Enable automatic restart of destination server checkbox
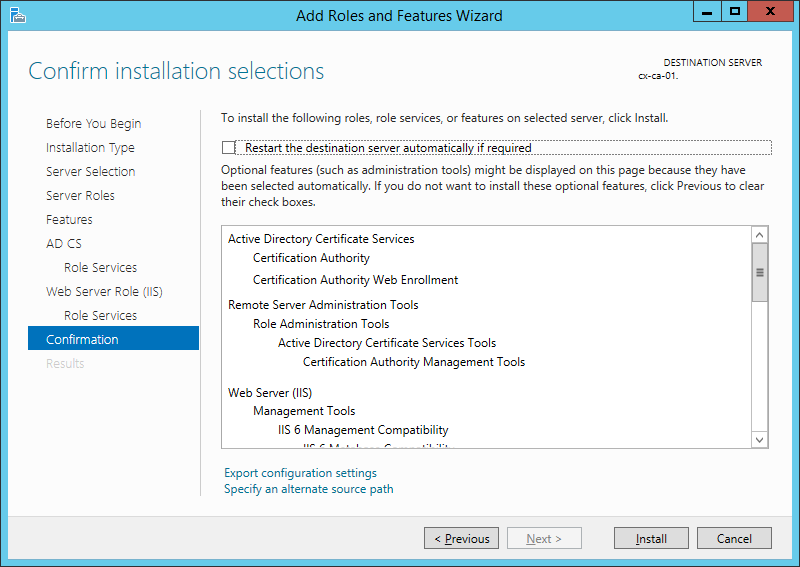Viewport: 800px width, 567px height. (230, 148)
